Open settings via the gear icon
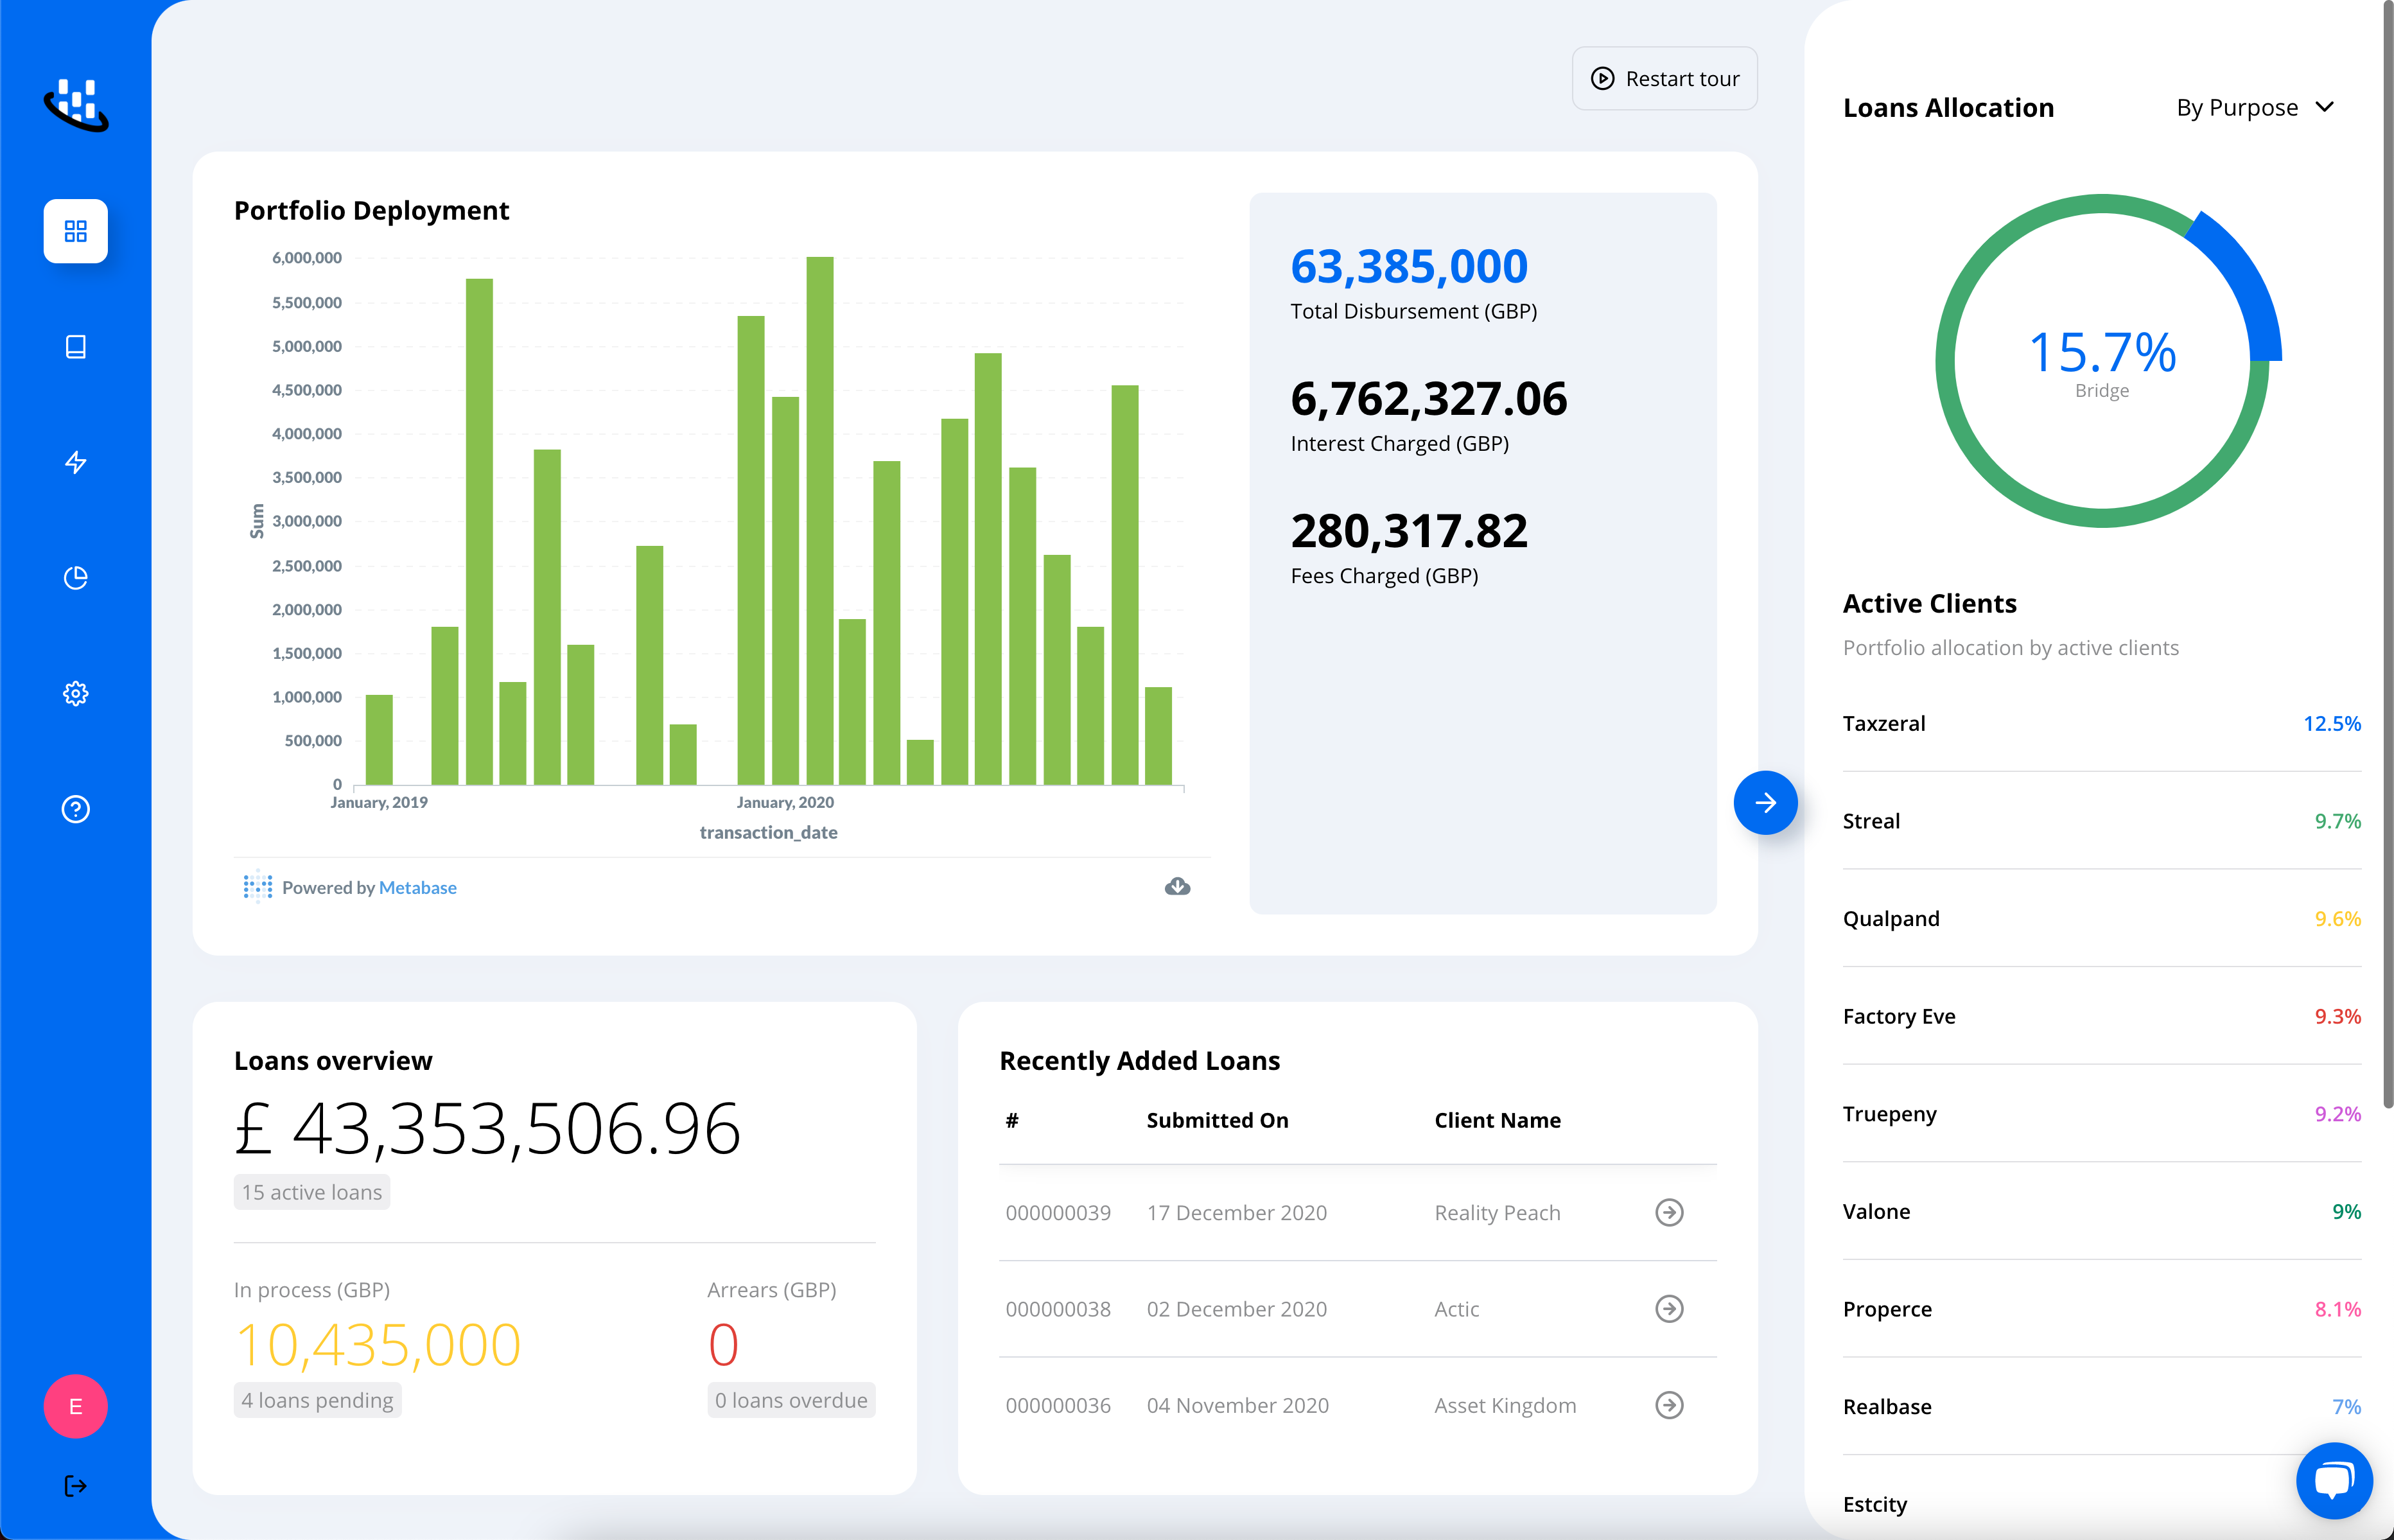The width and height of the screenshot is (2394, 1540). coord(75,693)
